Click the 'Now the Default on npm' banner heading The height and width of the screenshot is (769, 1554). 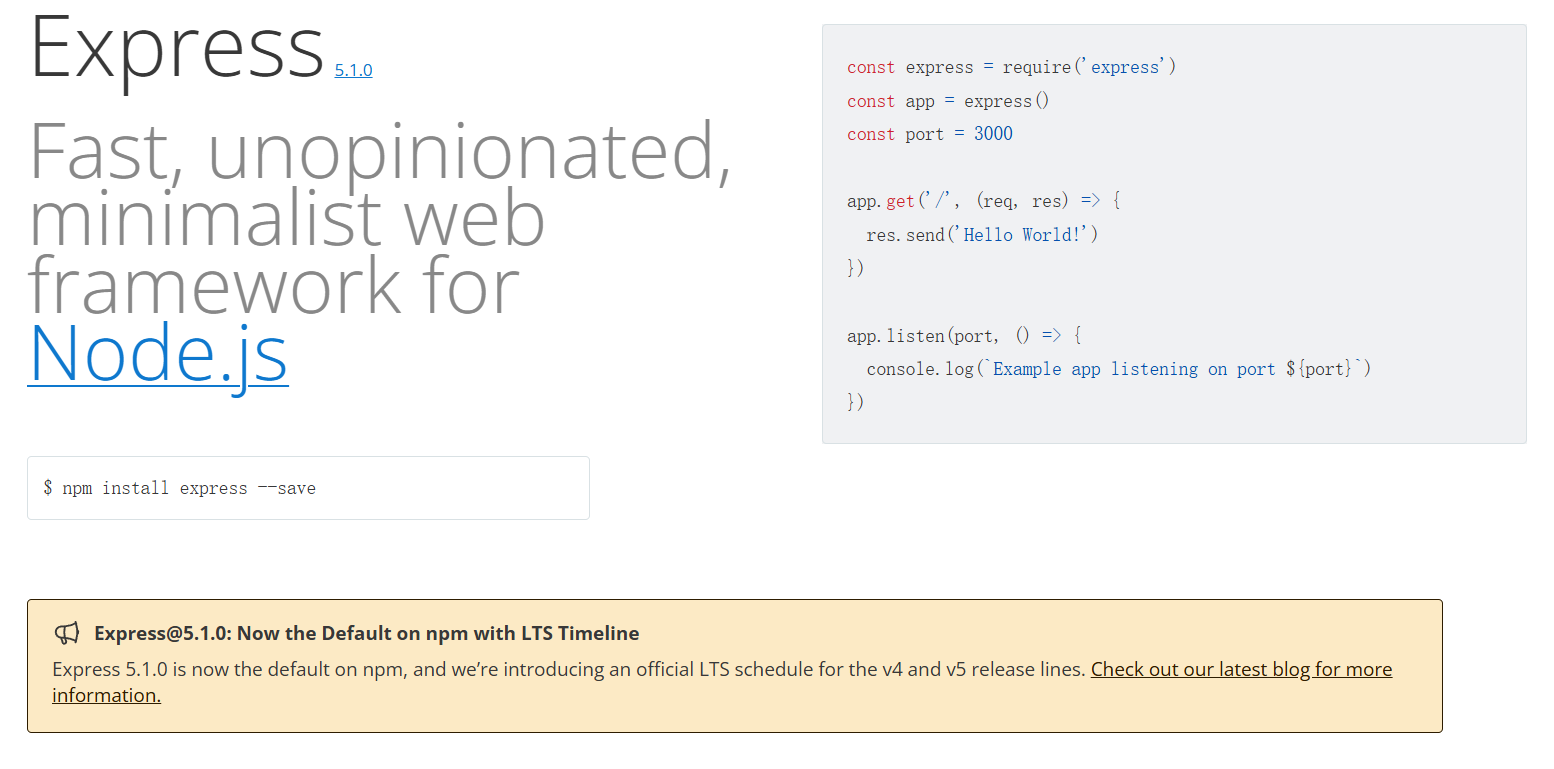(x=367, y=633)
